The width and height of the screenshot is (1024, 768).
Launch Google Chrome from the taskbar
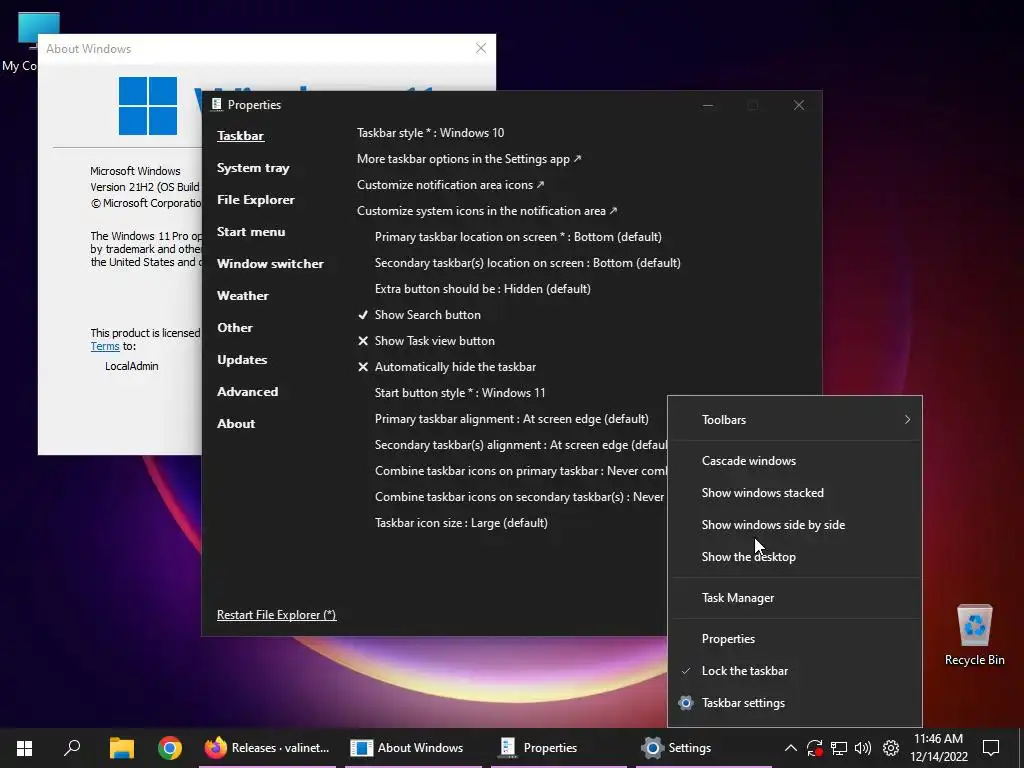(x=170, y=748)
